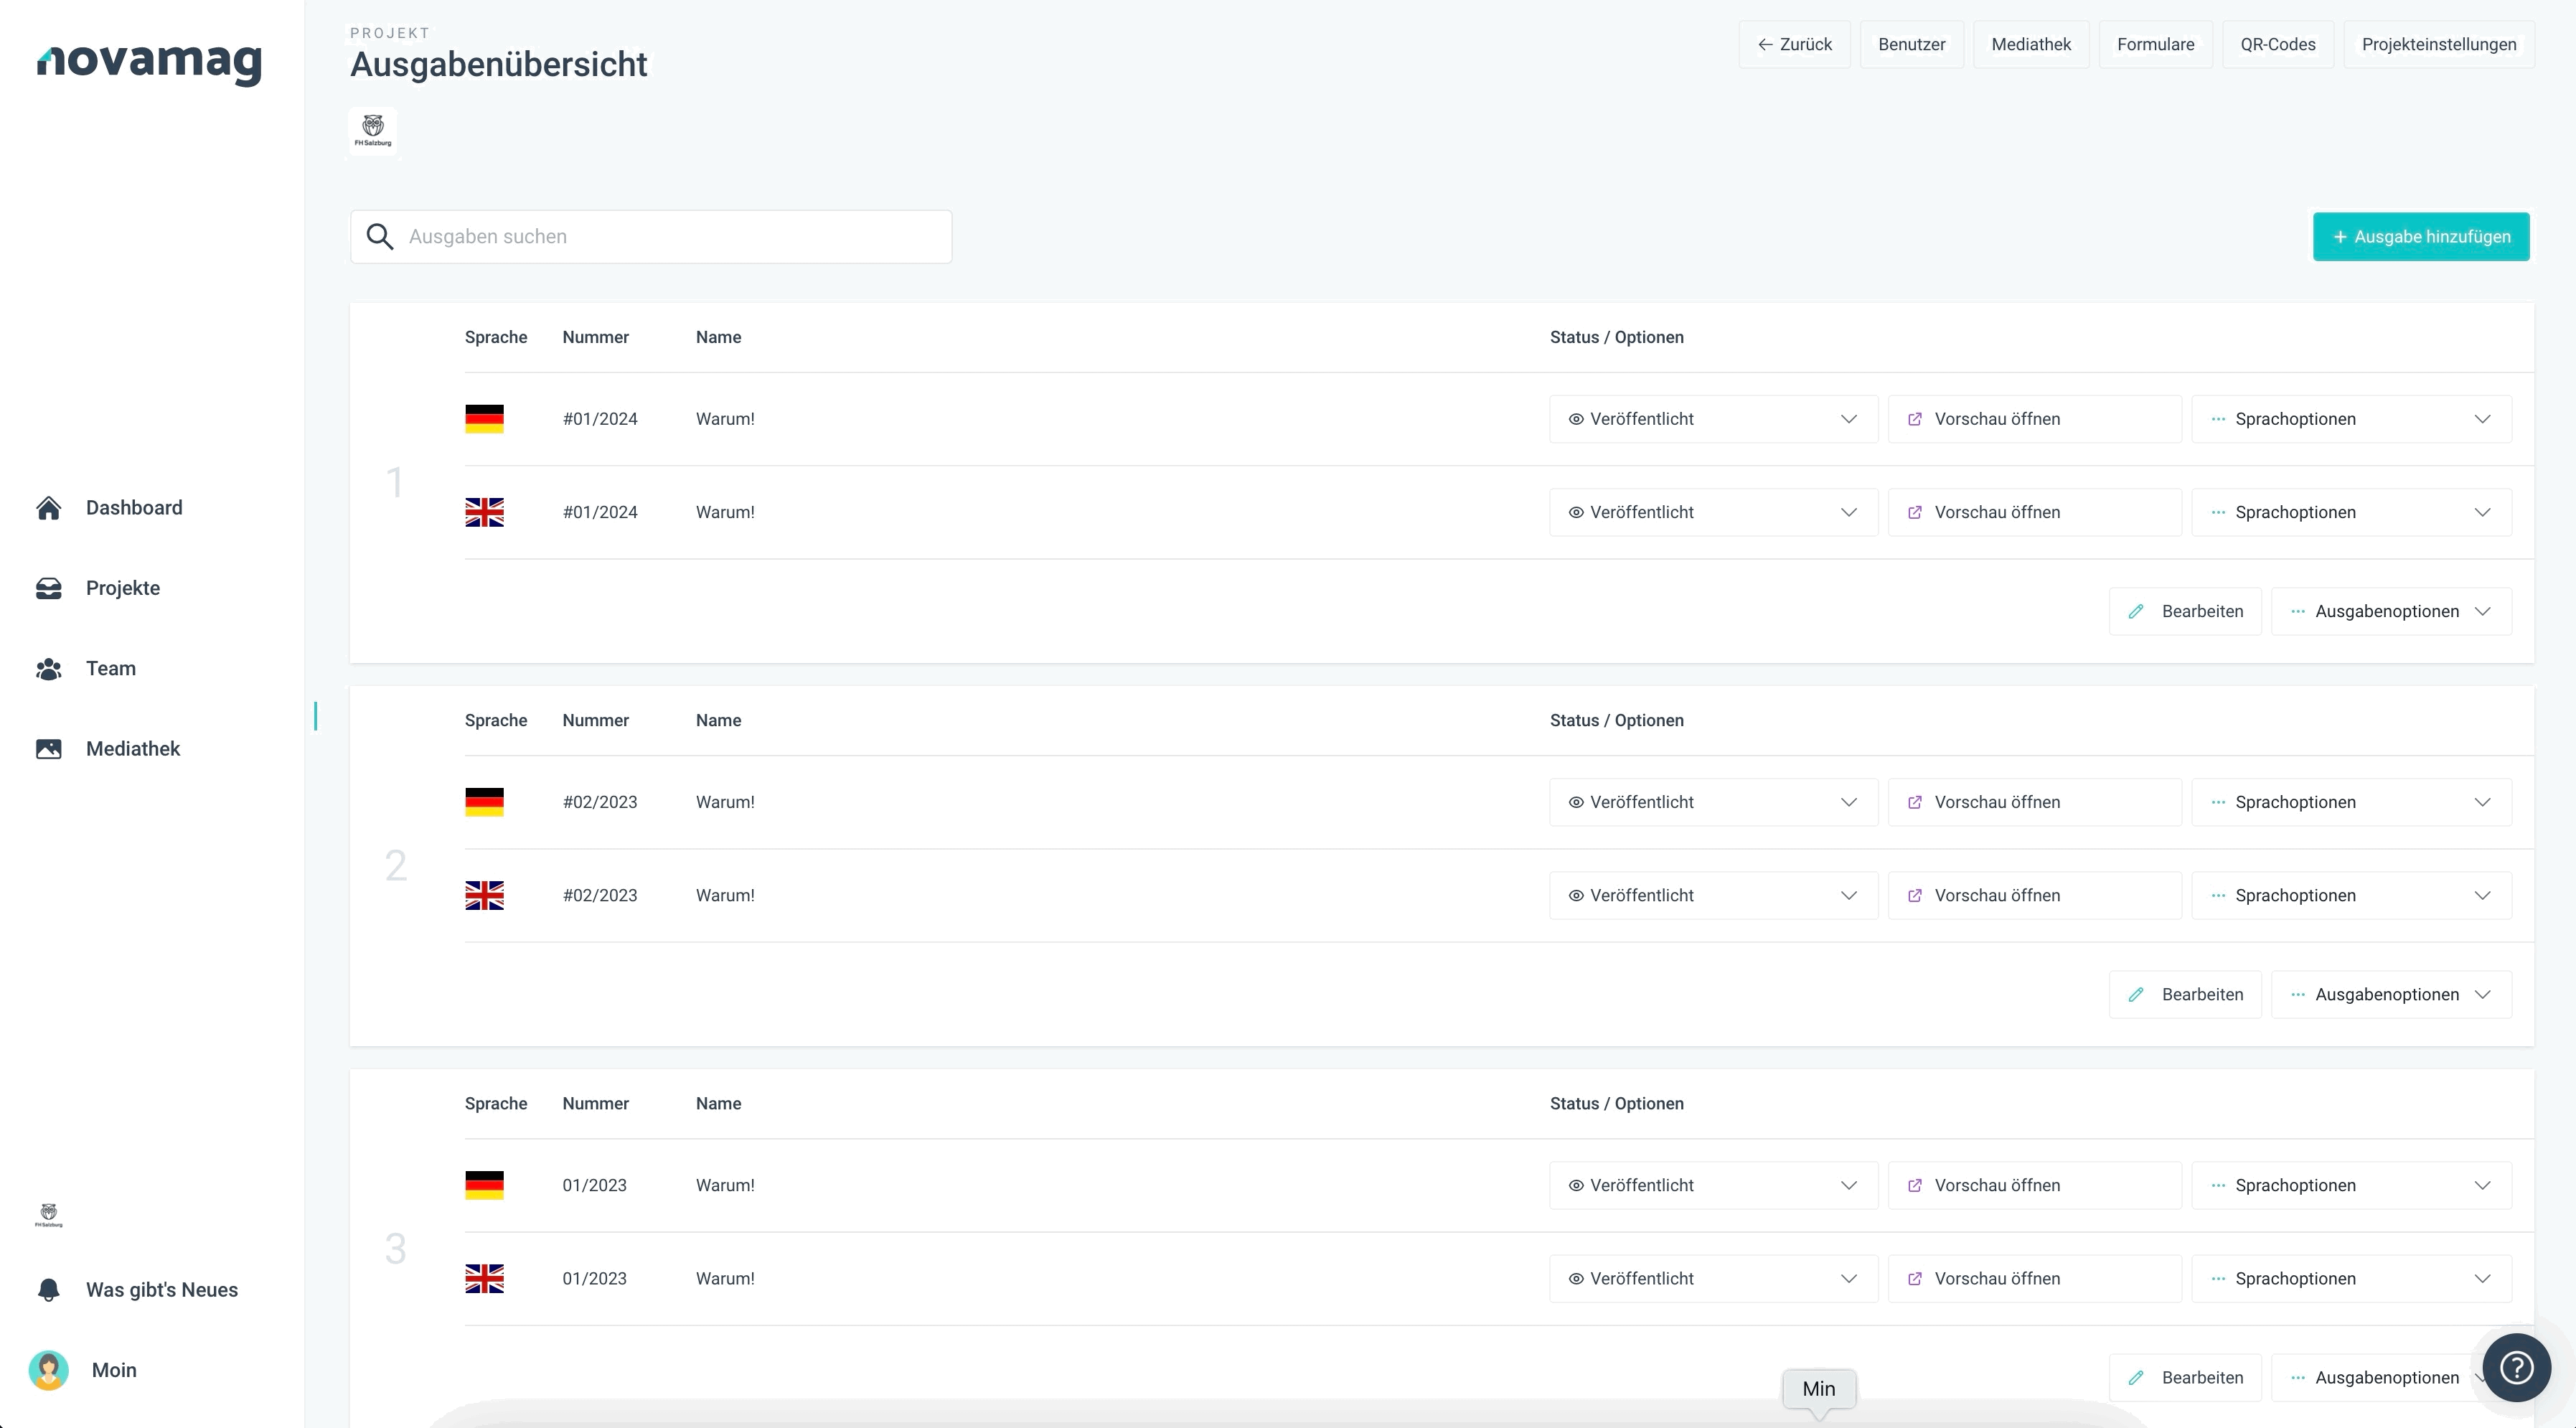
Task: Open Vorschau öffnen for English #02/2023
Action: point(2035,895)
